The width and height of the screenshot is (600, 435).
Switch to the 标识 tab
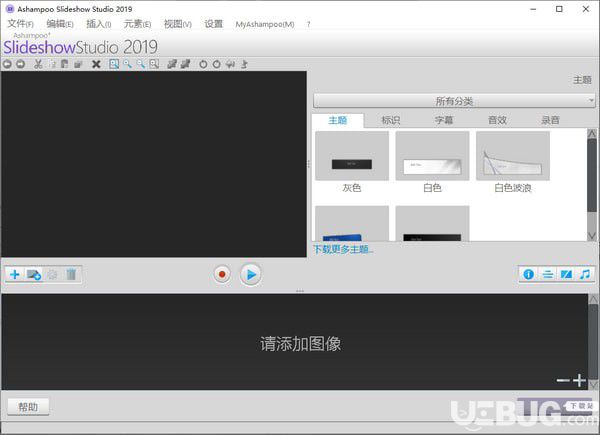point(391,121)
